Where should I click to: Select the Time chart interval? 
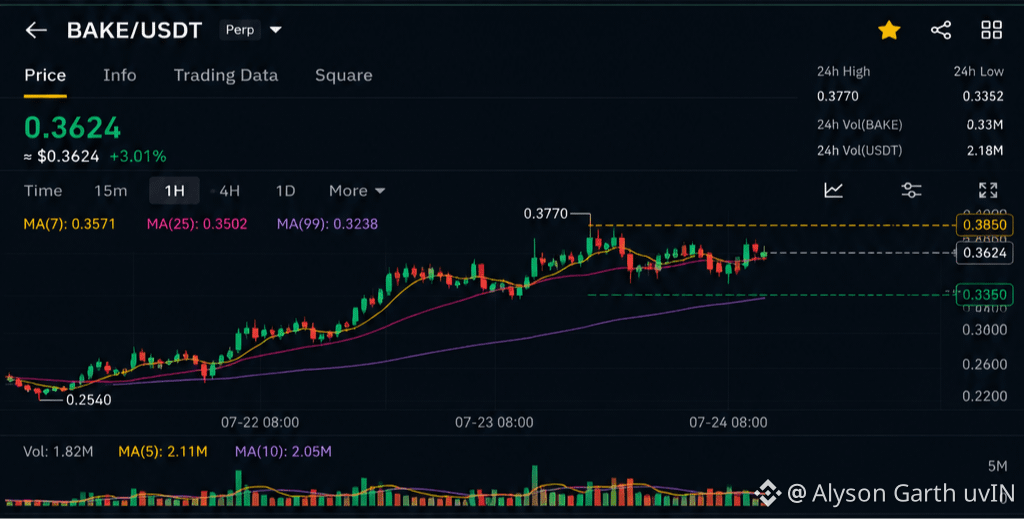pos(43,191)
